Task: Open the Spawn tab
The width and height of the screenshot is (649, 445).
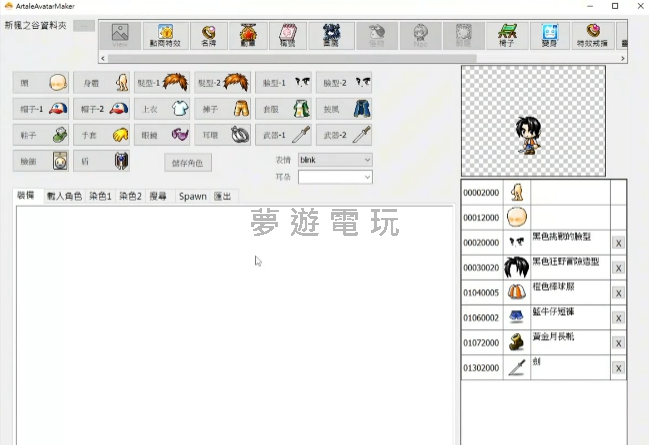Action: click(x=192, y=196)
